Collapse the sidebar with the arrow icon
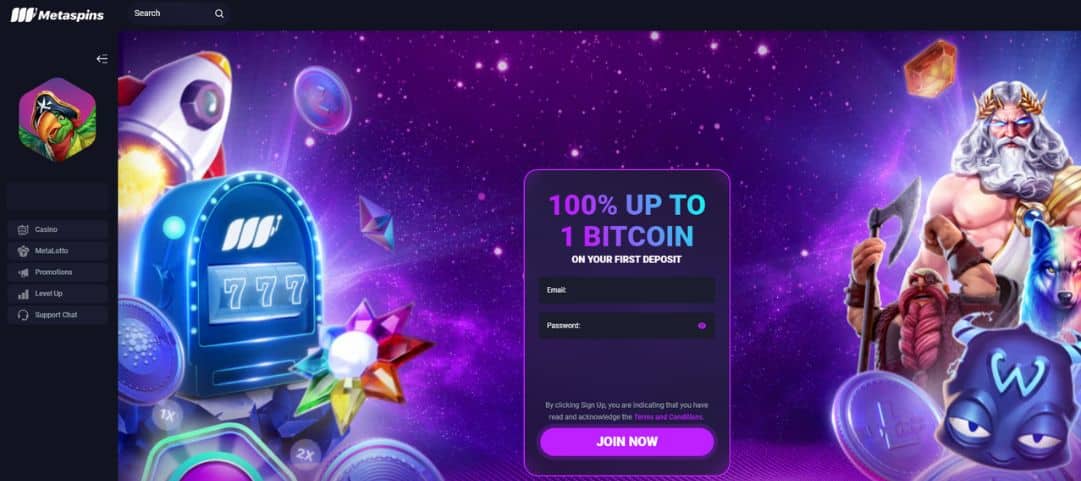 [102, 59]
